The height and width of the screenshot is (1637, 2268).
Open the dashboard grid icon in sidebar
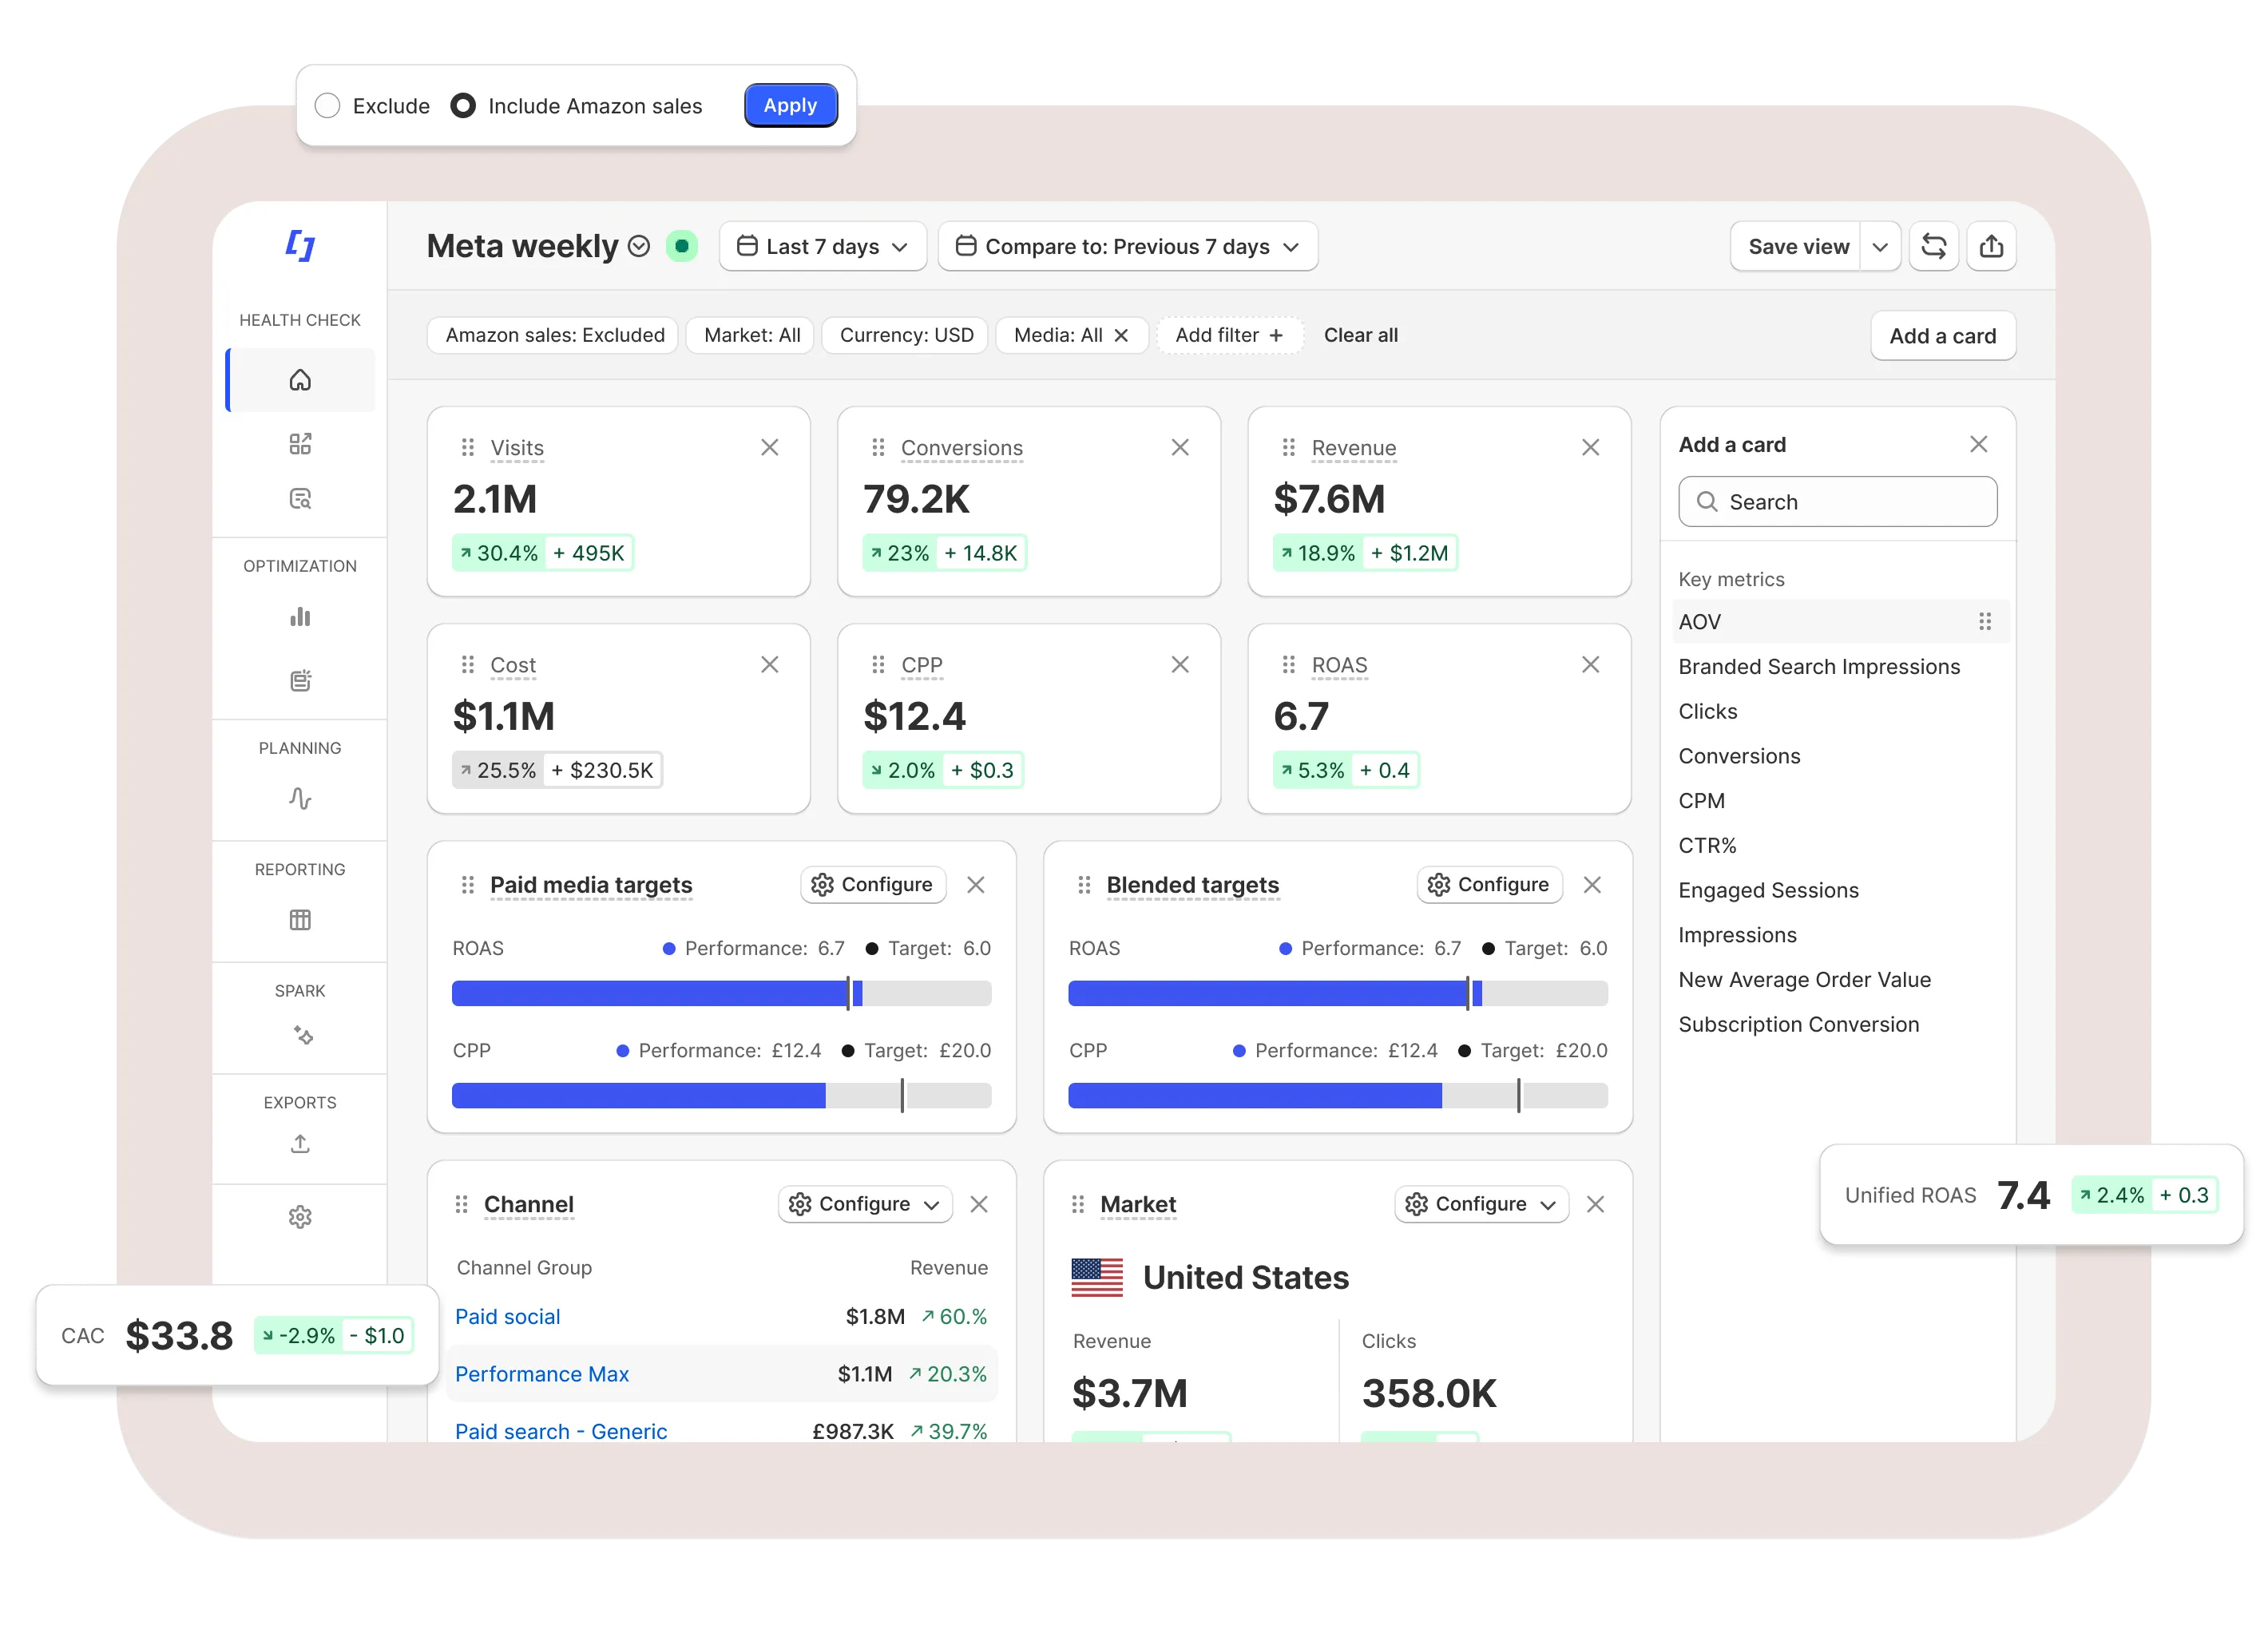300,443
